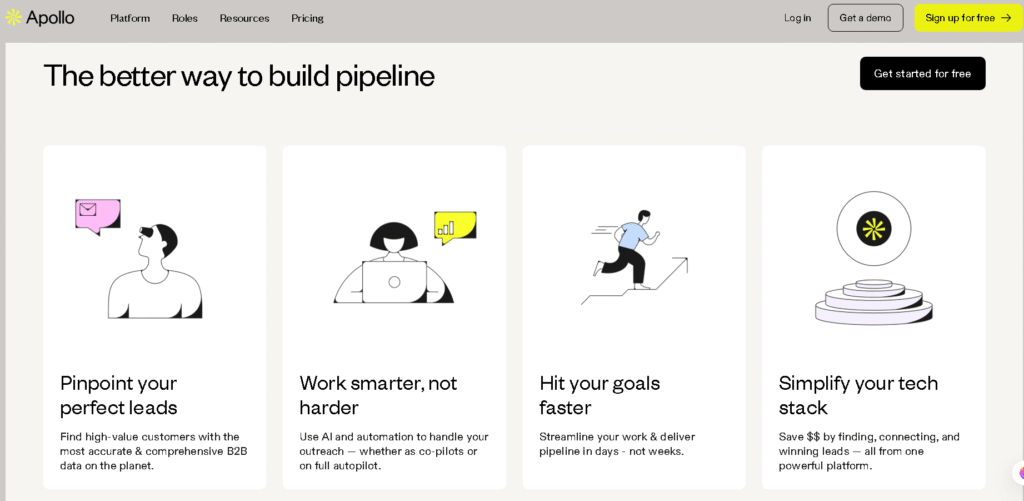Click the arrow in Sign up button
The height and width of the screenshot is (501, 1024).
pos(1006,18)
